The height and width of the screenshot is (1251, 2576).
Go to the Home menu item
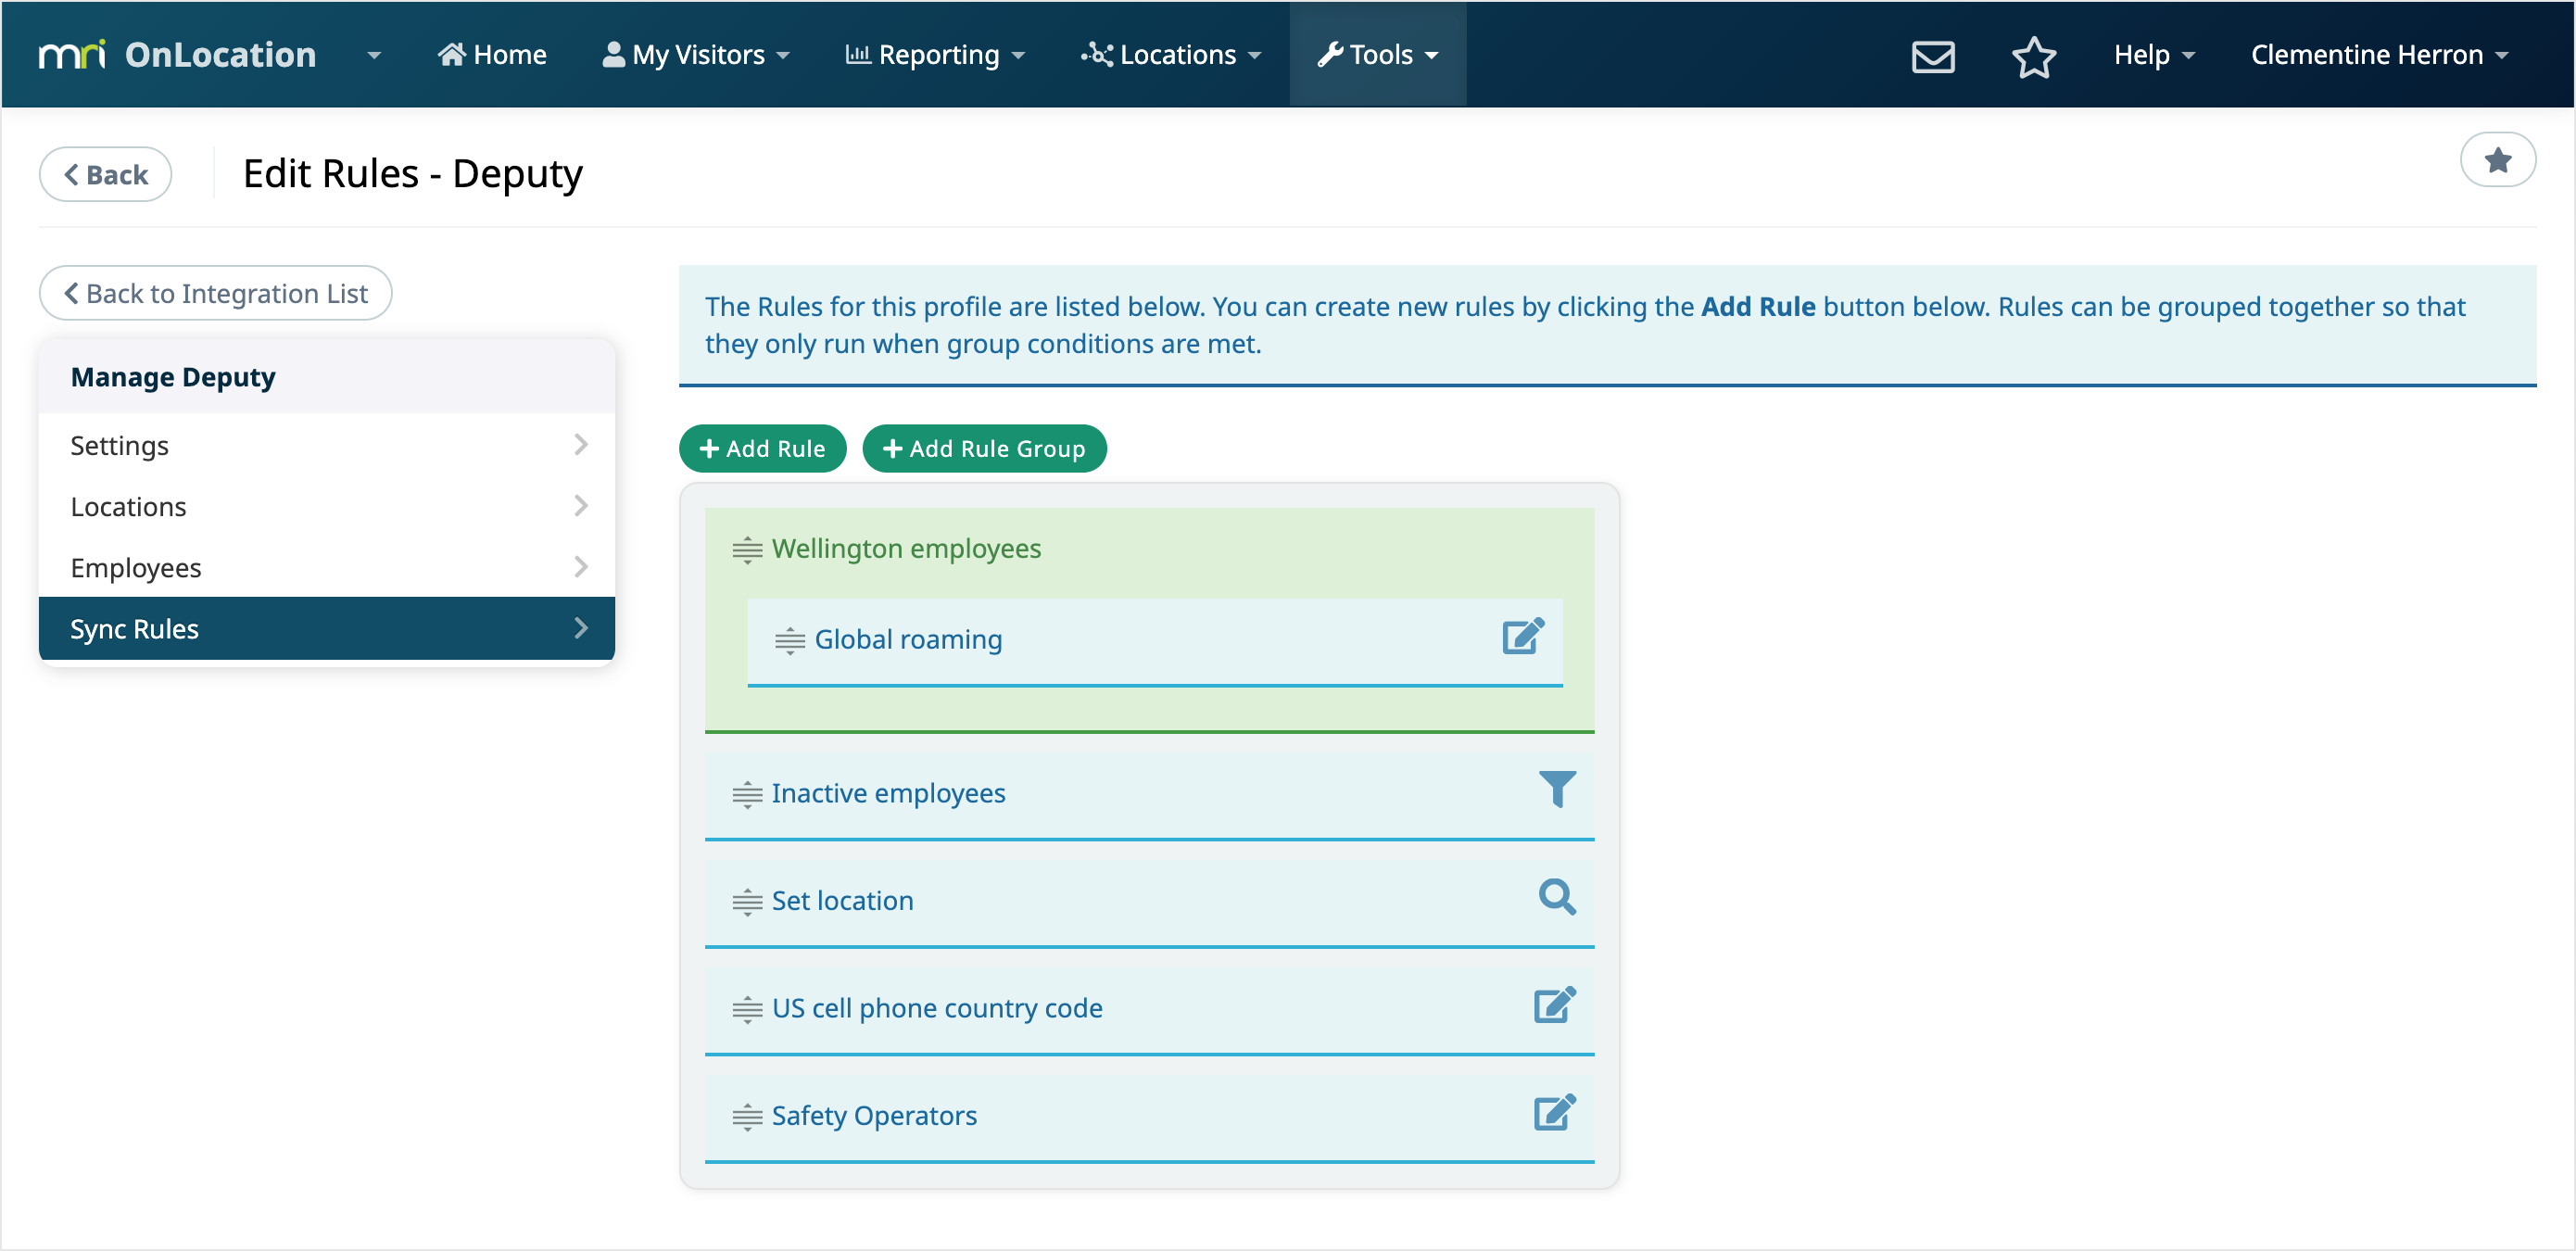coord(492,54)
